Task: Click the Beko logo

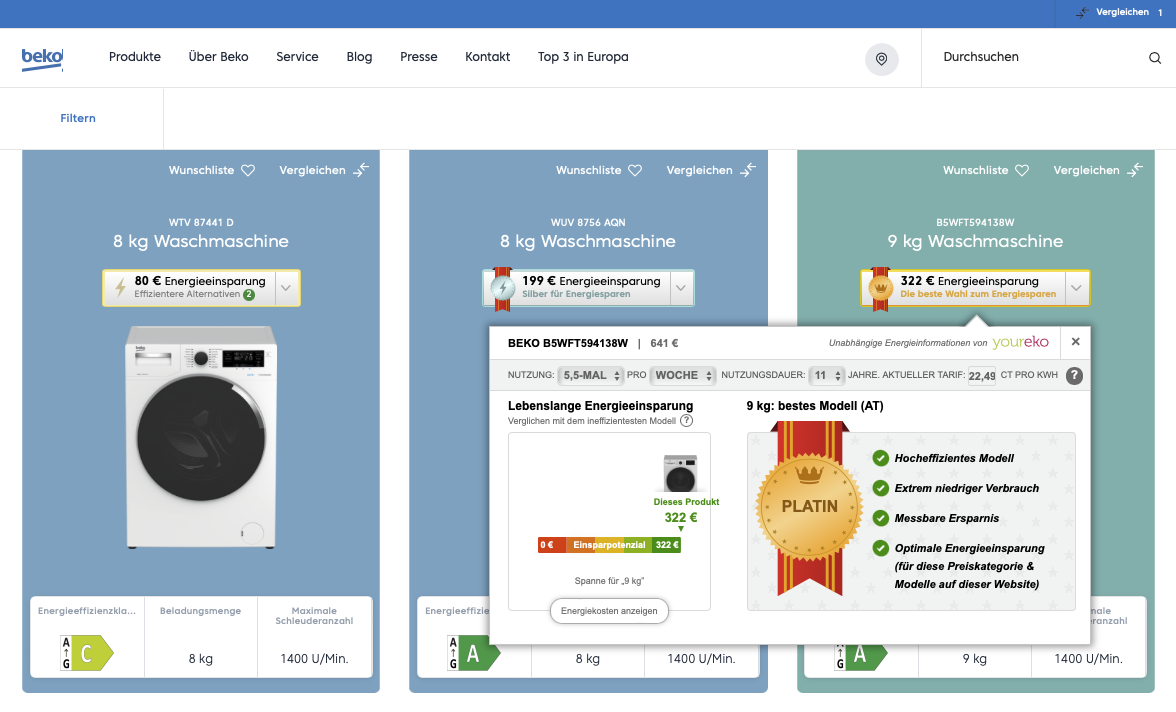Action: (42, 59)
